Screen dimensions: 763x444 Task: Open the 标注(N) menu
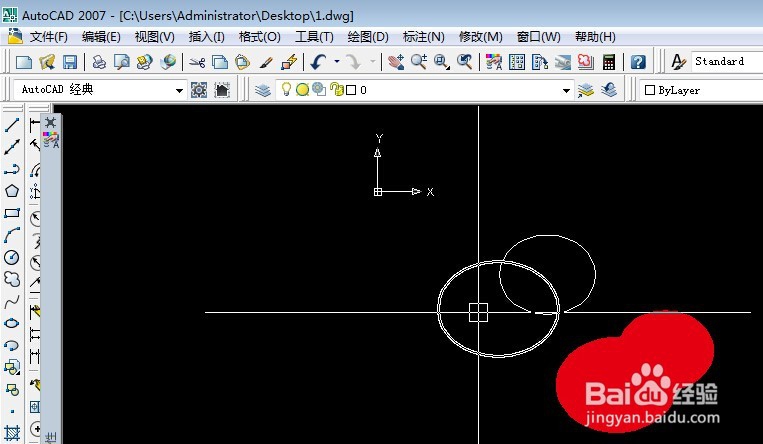423,37
